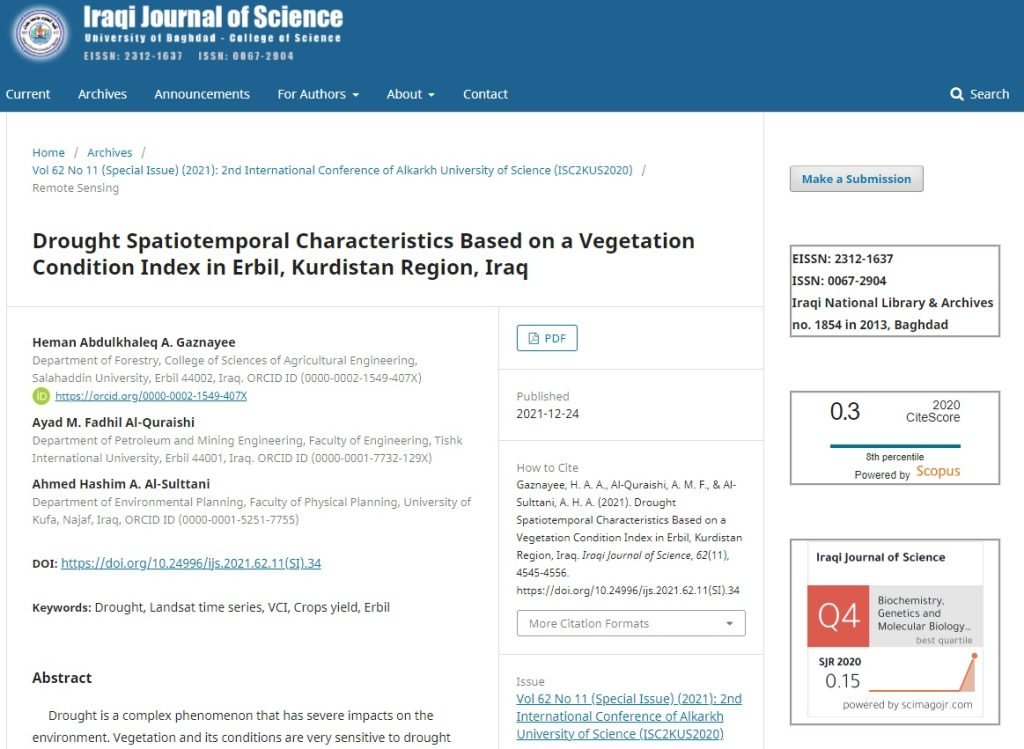The width and height of the screenshot is (1024, 749).
Task: Click the Scopus CiteScore widget
Action: coord(894,438)
